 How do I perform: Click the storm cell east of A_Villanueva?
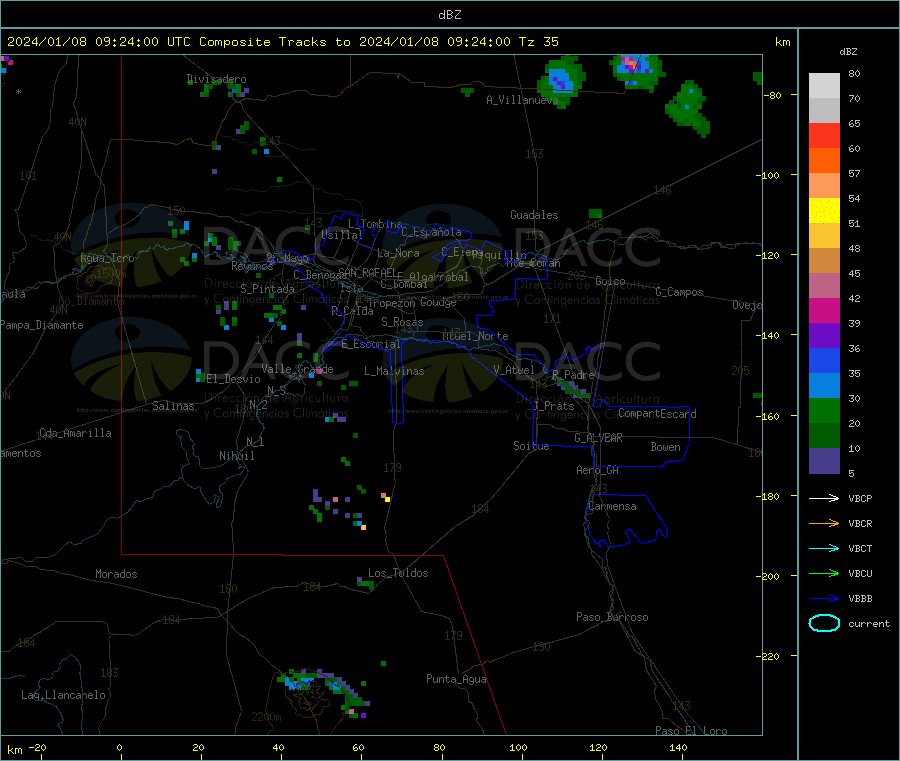coord(561,81)
